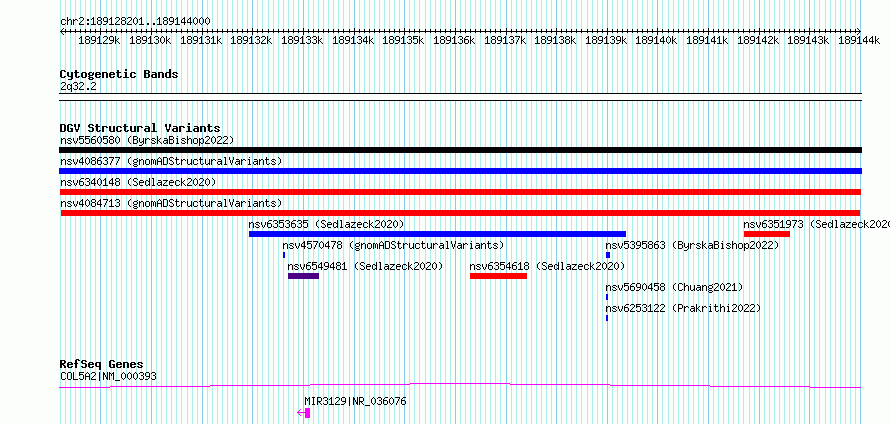Open the nsv4086377 (gnomADStructuralVariants) label
The image size is (890, 424).
pos(171,161)
